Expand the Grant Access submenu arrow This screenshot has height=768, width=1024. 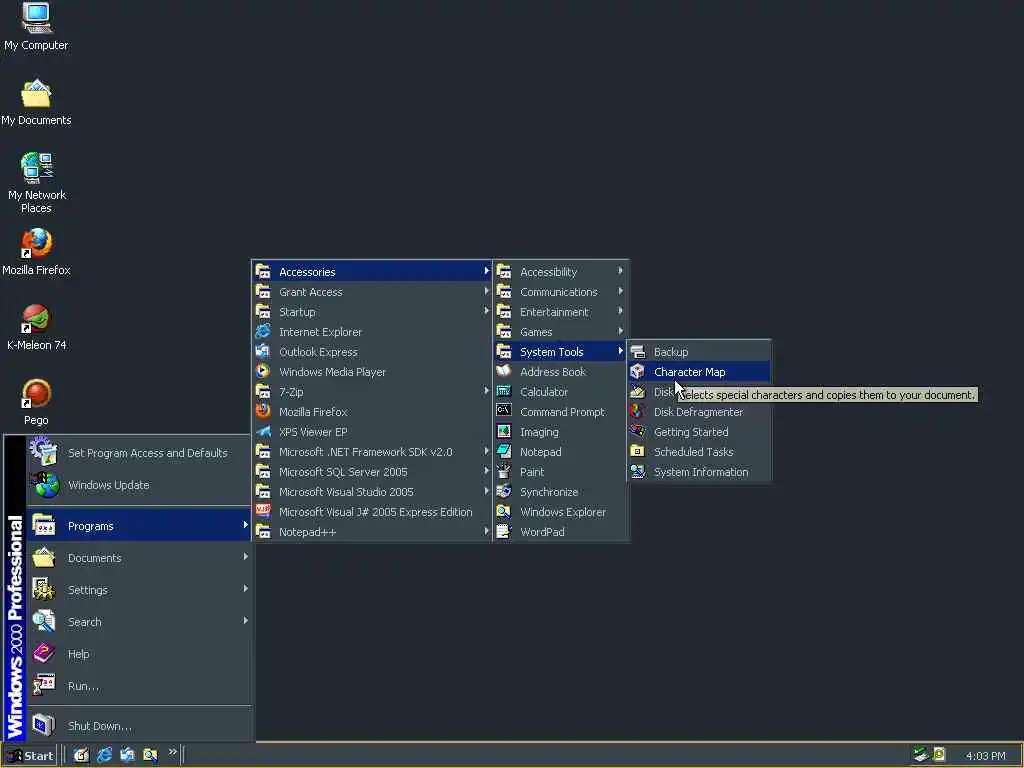[x=487, y=291]
